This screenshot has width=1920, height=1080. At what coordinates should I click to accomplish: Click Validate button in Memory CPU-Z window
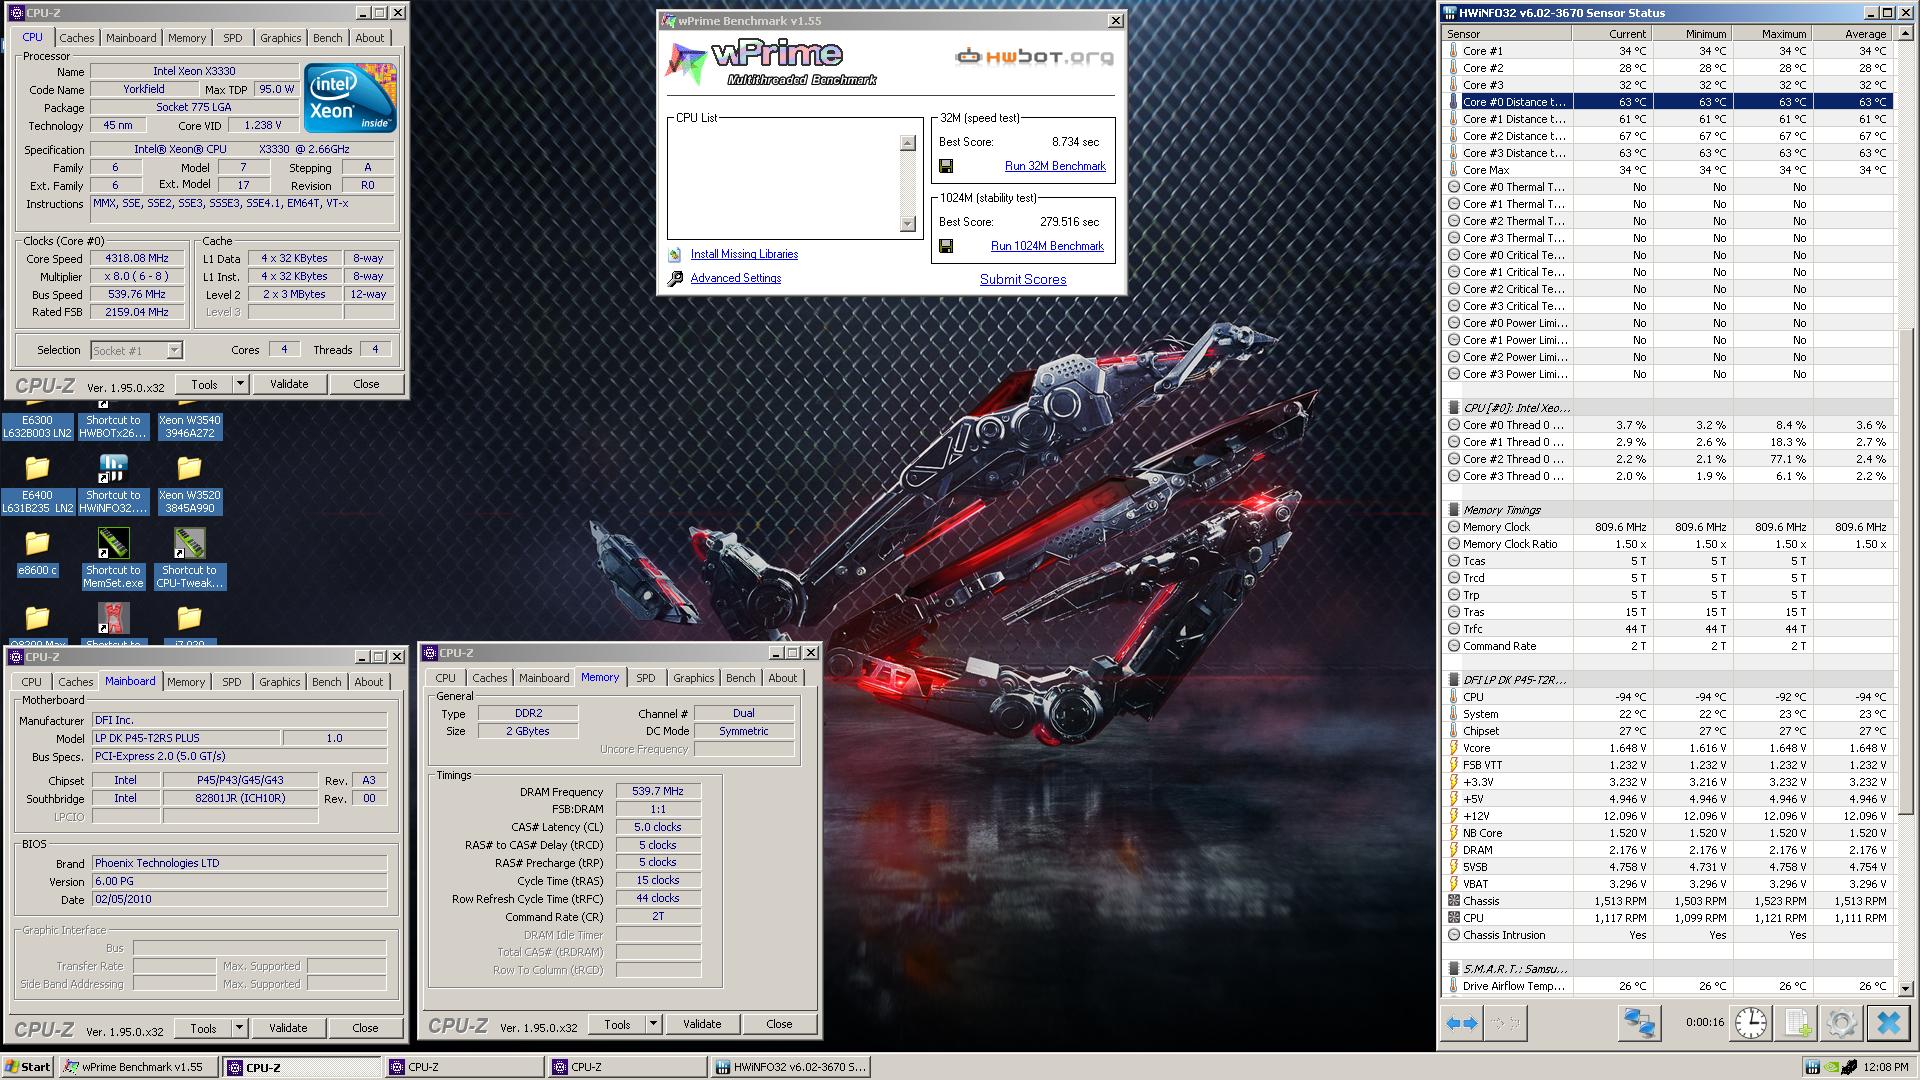[702, 1024]
